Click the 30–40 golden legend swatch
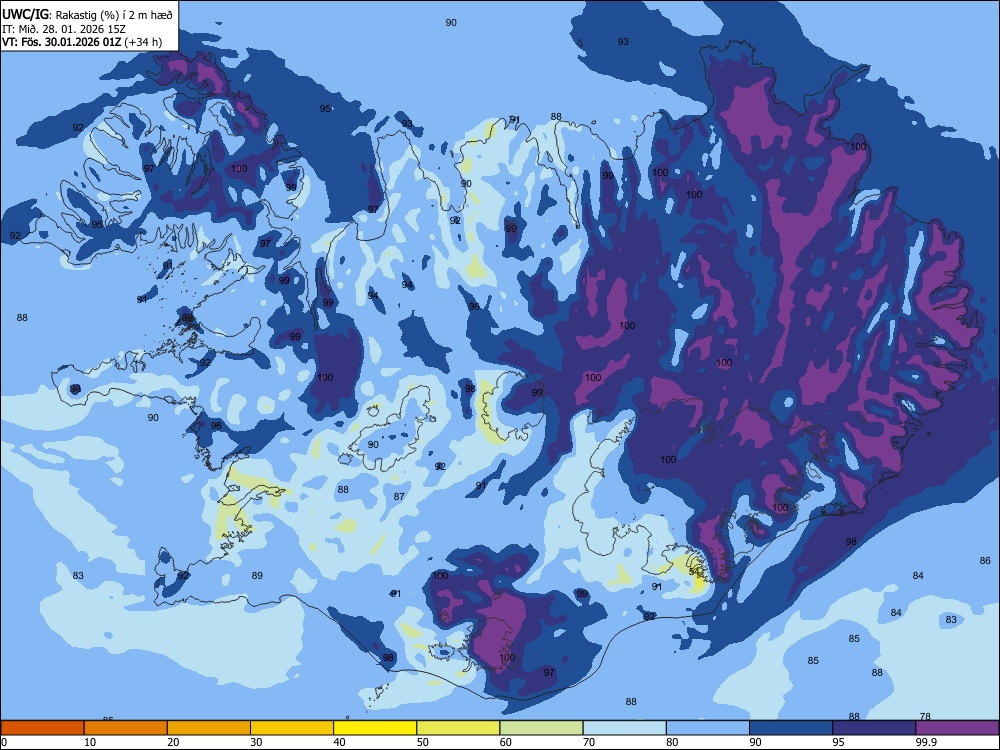 pyautogui.click(x=292, y=728)
